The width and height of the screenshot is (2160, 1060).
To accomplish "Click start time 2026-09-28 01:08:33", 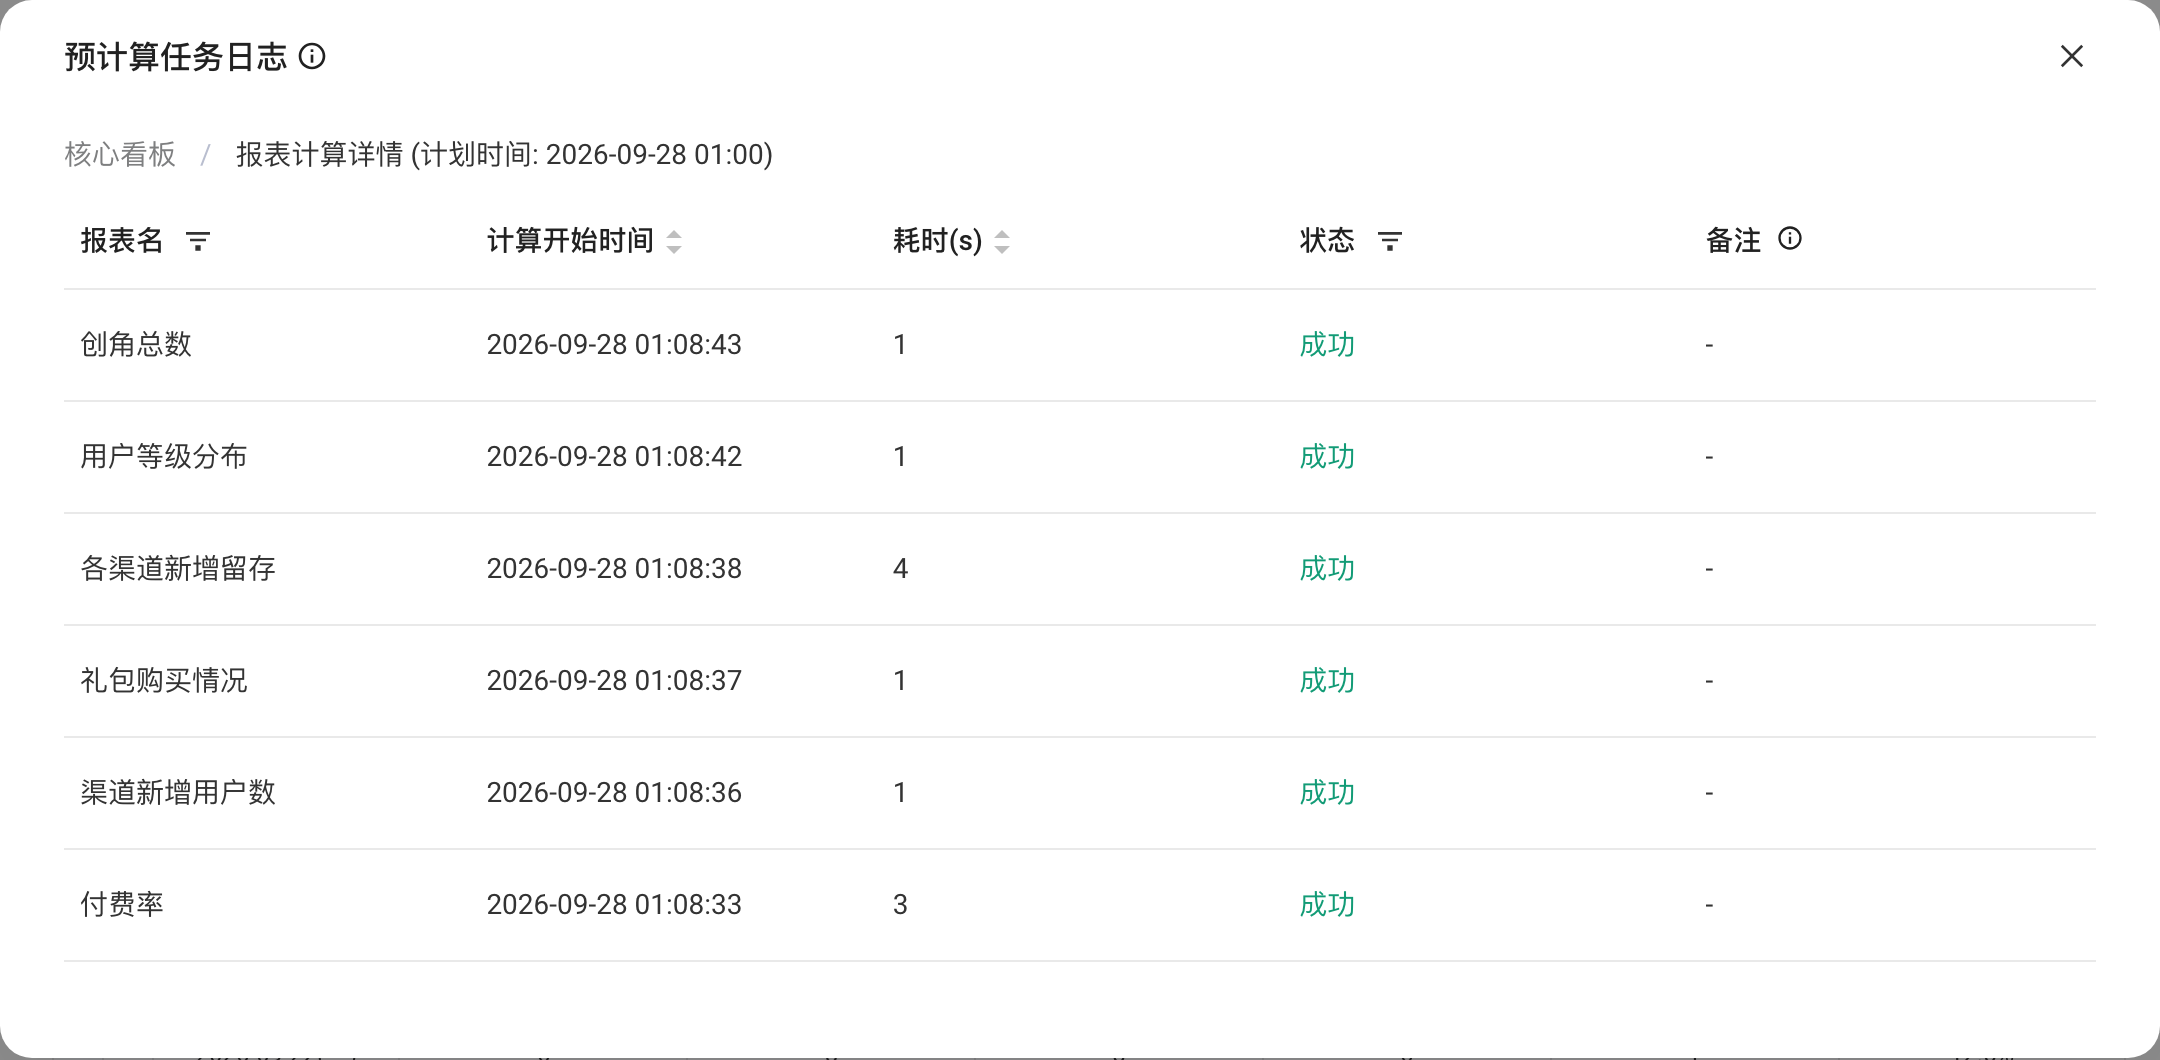I will (x=614, y=905).
